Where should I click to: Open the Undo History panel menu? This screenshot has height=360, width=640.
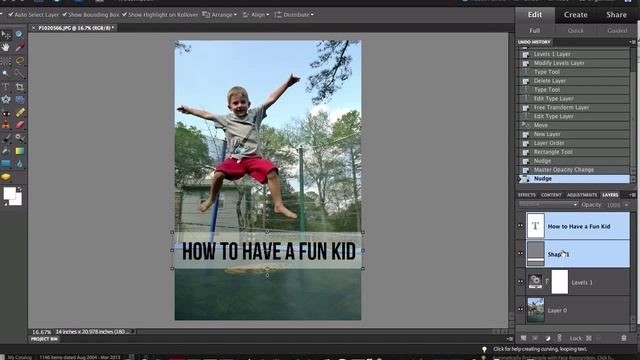[x=632, y=42]
